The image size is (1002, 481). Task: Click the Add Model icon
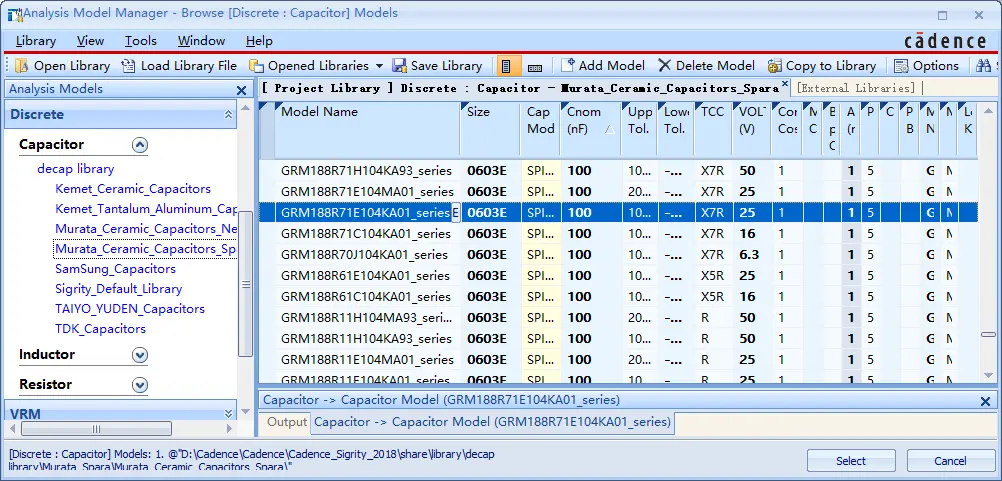(x=568, y=65)
